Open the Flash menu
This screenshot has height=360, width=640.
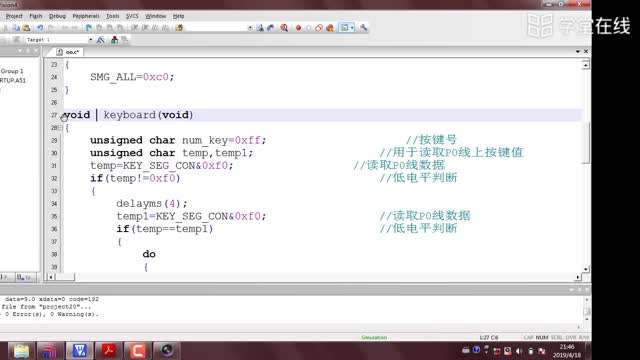coord(36,16)
